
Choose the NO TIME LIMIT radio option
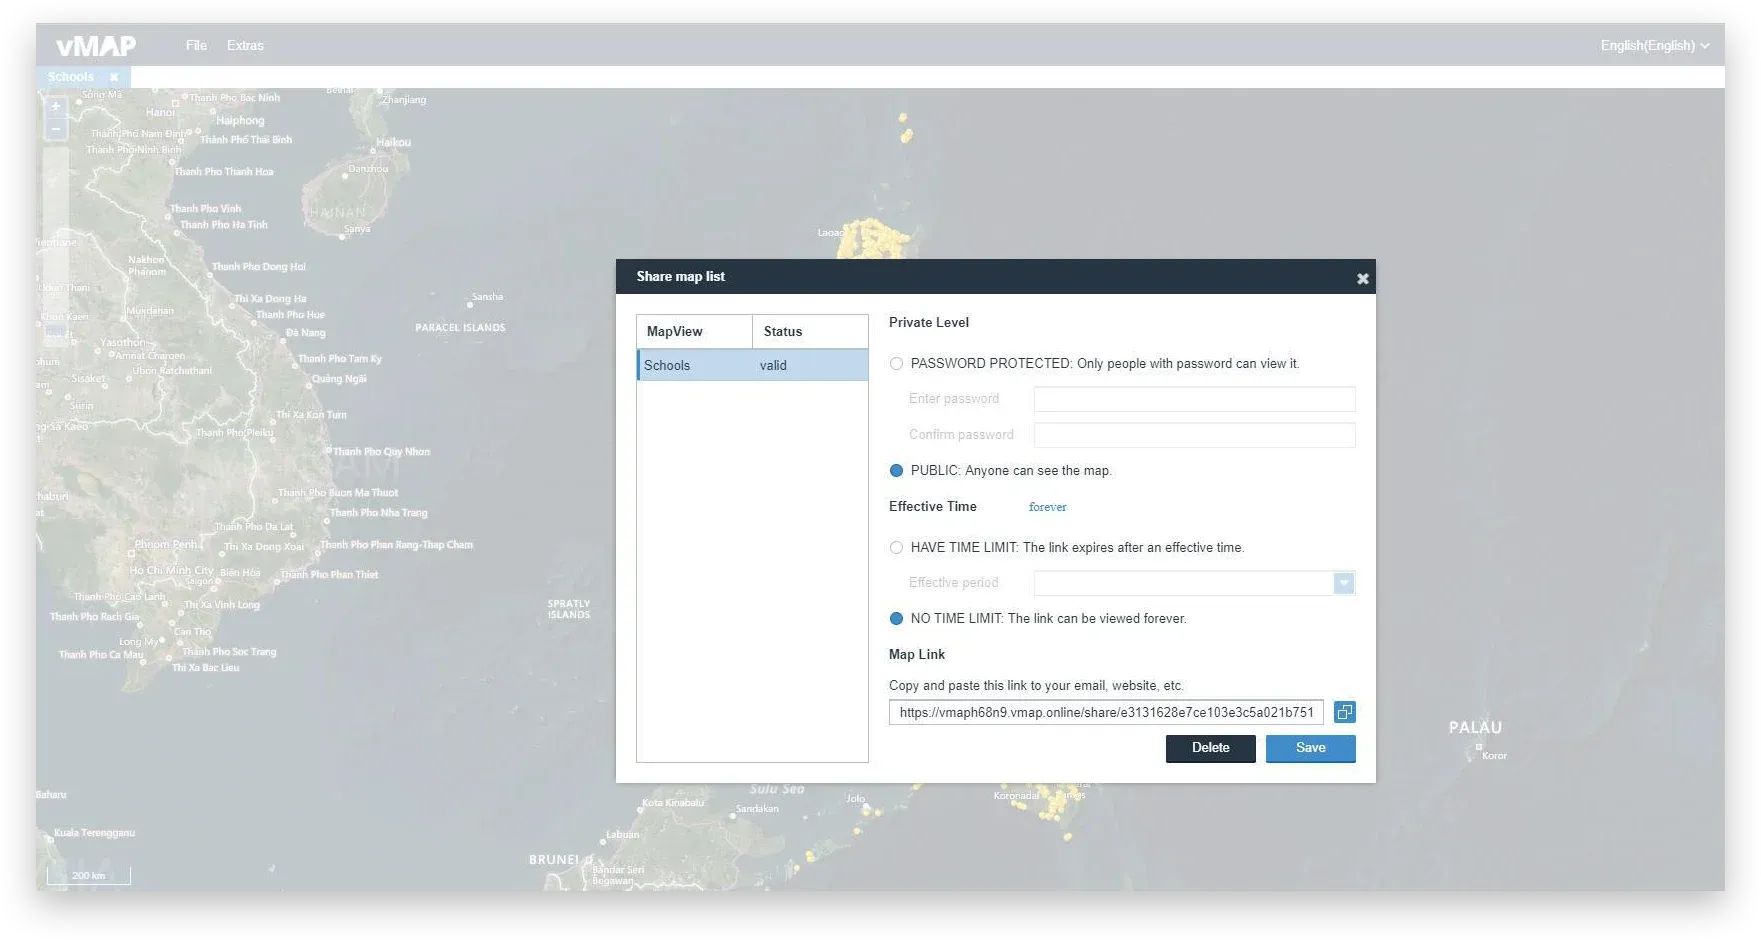click(896, 619)
